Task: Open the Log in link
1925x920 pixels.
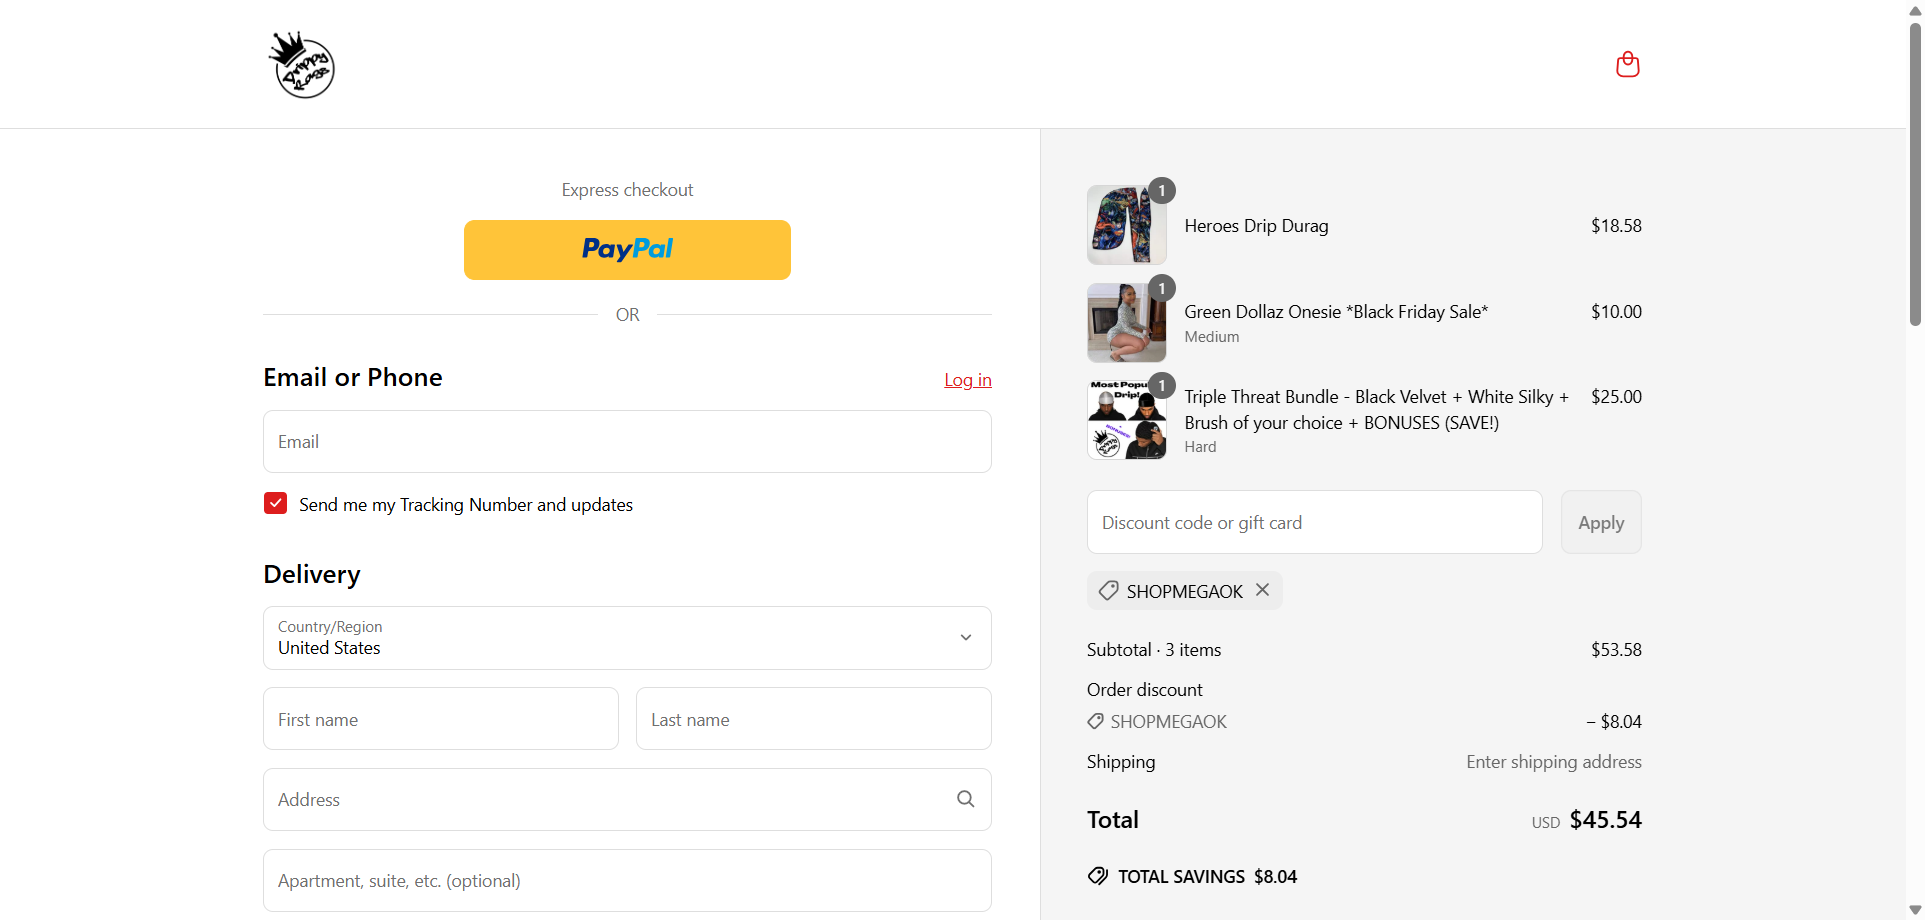Action: coord(966,380)
